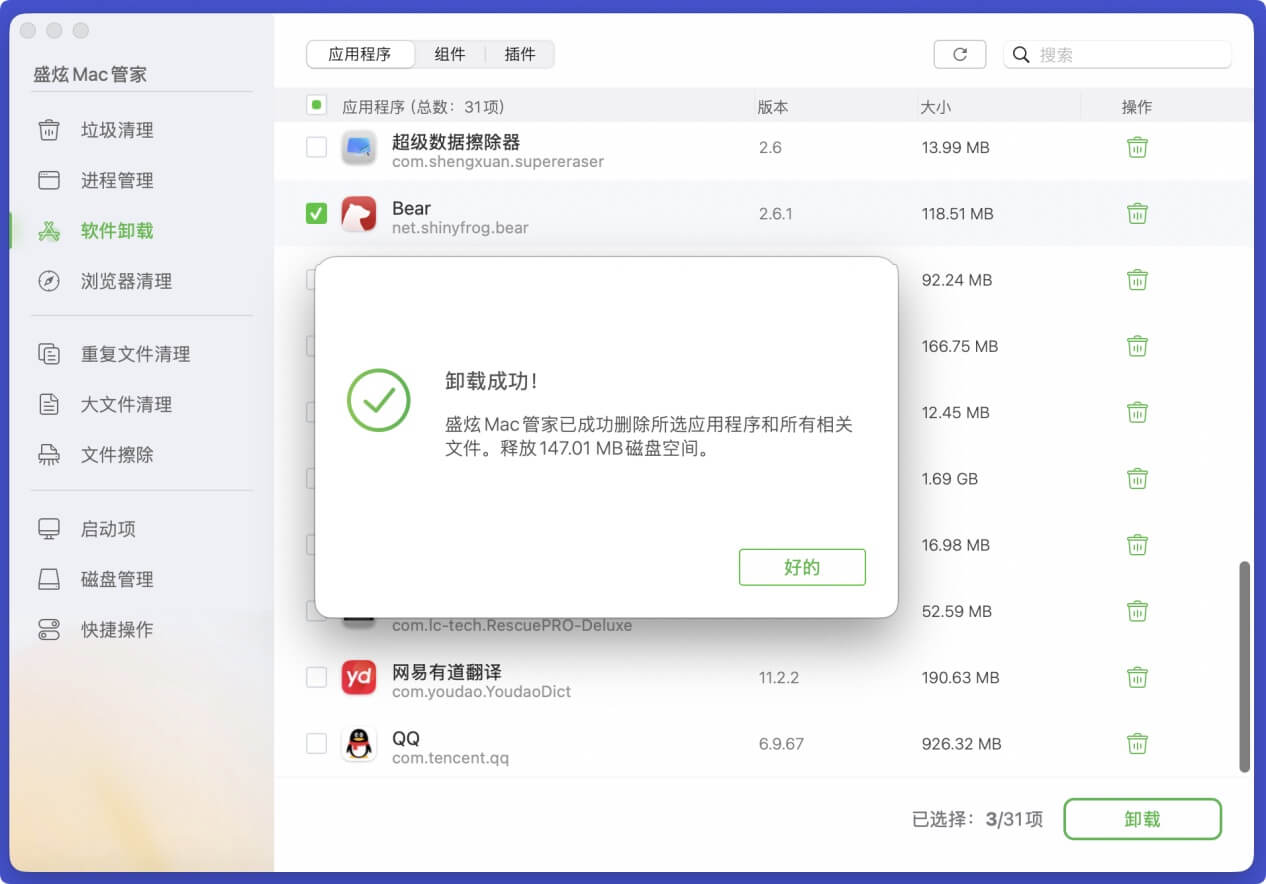Open the 垃圾清理 junk cleanup section
1266x884 pixels.
tap(105, 130)
